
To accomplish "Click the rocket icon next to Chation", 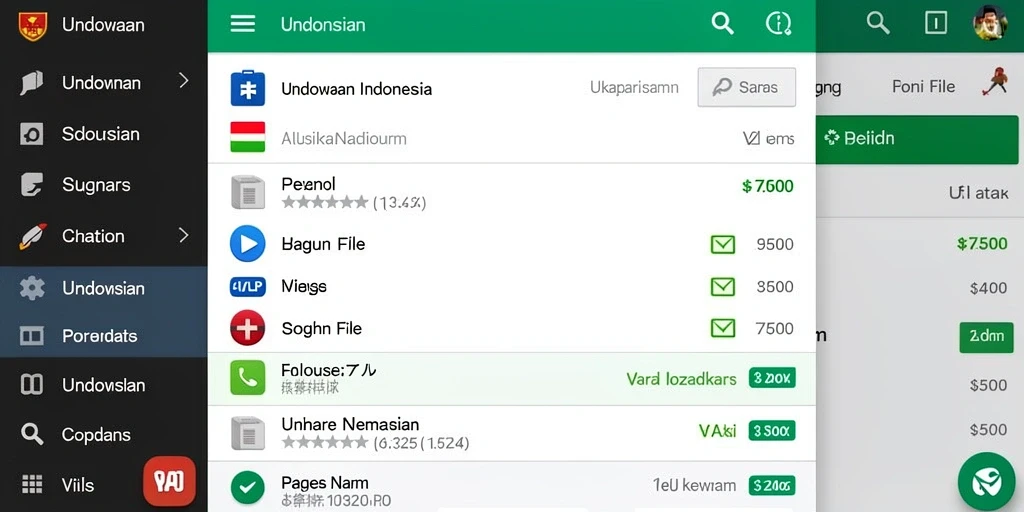I will click(x=32, y=236).
